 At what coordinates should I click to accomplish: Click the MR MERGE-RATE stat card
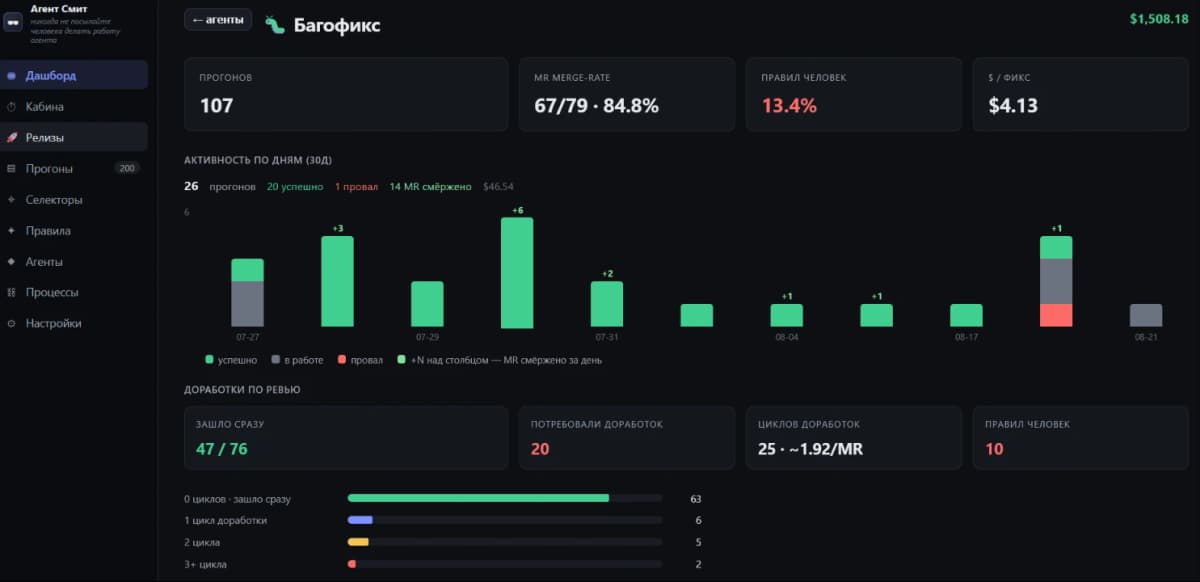(627, 95)
